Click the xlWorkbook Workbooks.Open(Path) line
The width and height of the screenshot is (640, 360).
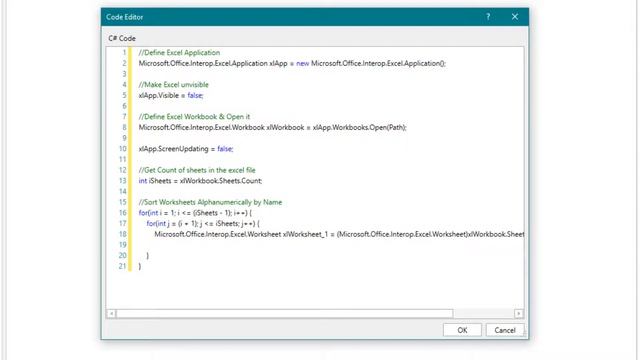pos(272,127)
